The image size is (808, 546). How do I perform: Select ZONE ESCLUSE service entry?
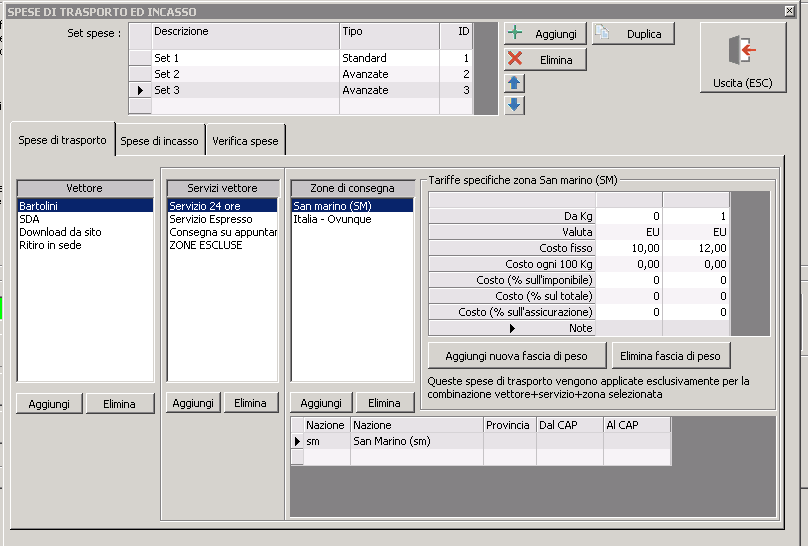[x=223, y=245]
